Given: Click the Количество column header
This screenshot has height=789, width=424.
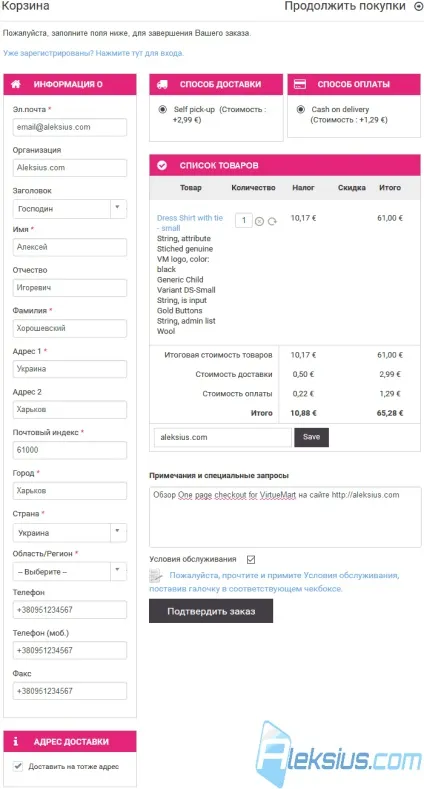Looking at the screenshot, I should pos(253,188).
